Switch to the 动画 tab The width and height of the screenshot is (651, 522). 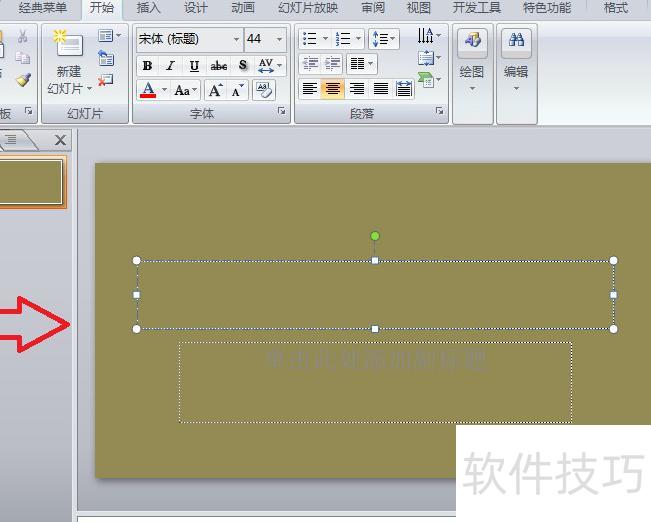[x=243, y=7]
